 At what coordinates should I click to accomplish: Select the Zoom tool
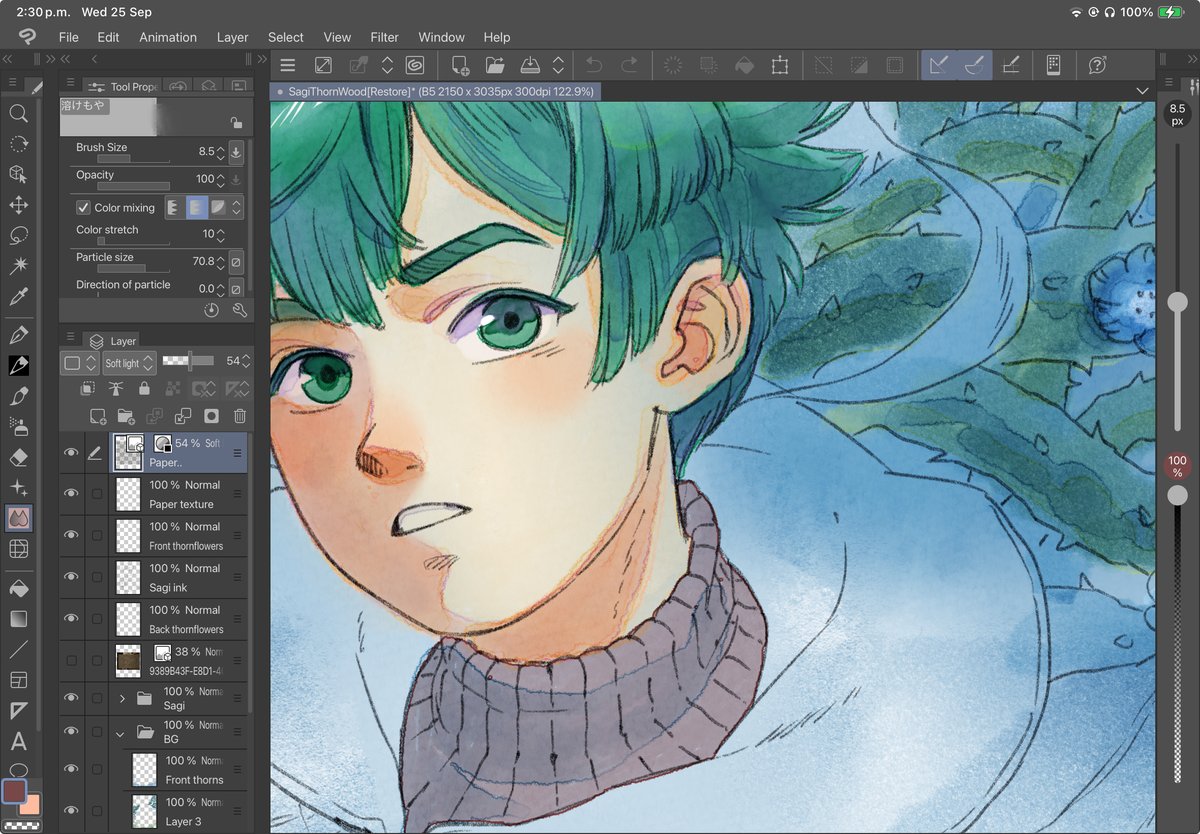pos(19,114)
